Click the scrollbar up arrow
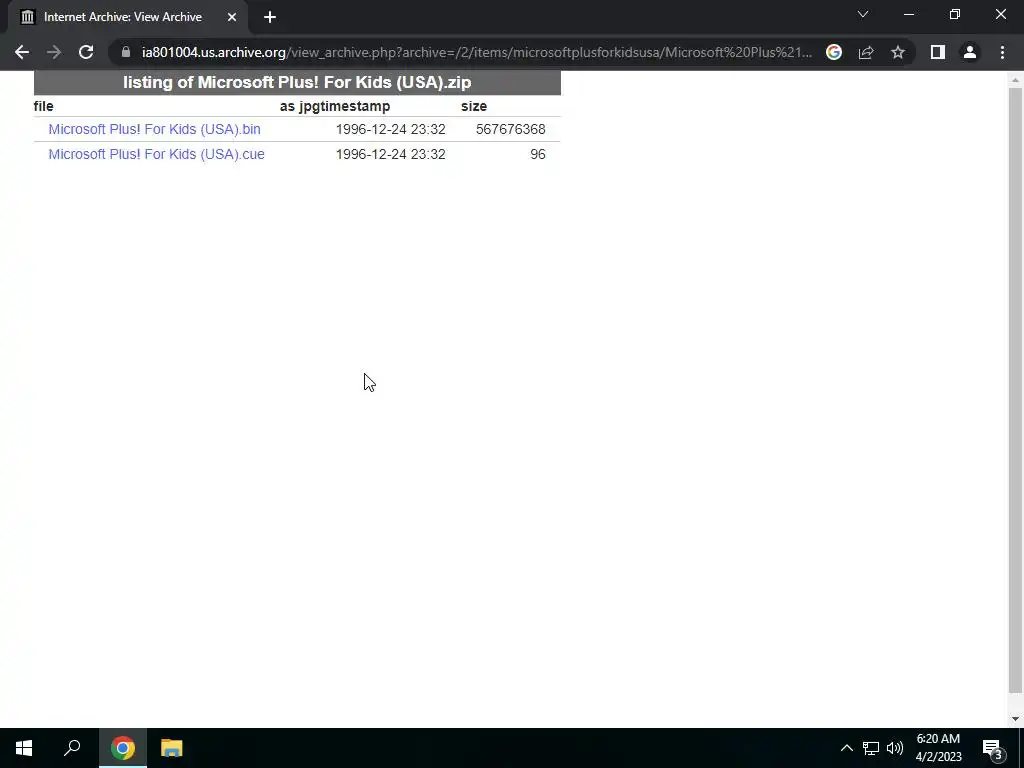Image resolution: width=1024 pixels, height=768 pixels. coord(1015,80)
